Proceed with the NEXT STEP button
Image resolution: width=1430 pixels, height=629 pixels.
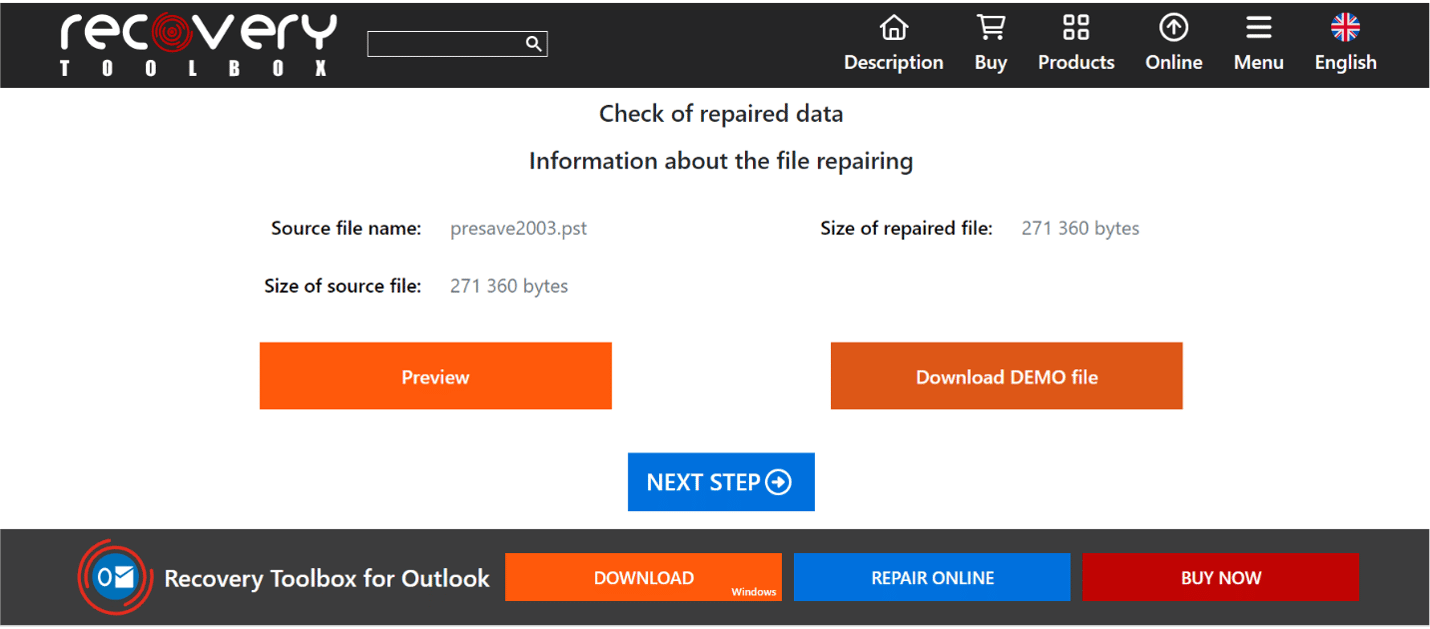(721, 482)
